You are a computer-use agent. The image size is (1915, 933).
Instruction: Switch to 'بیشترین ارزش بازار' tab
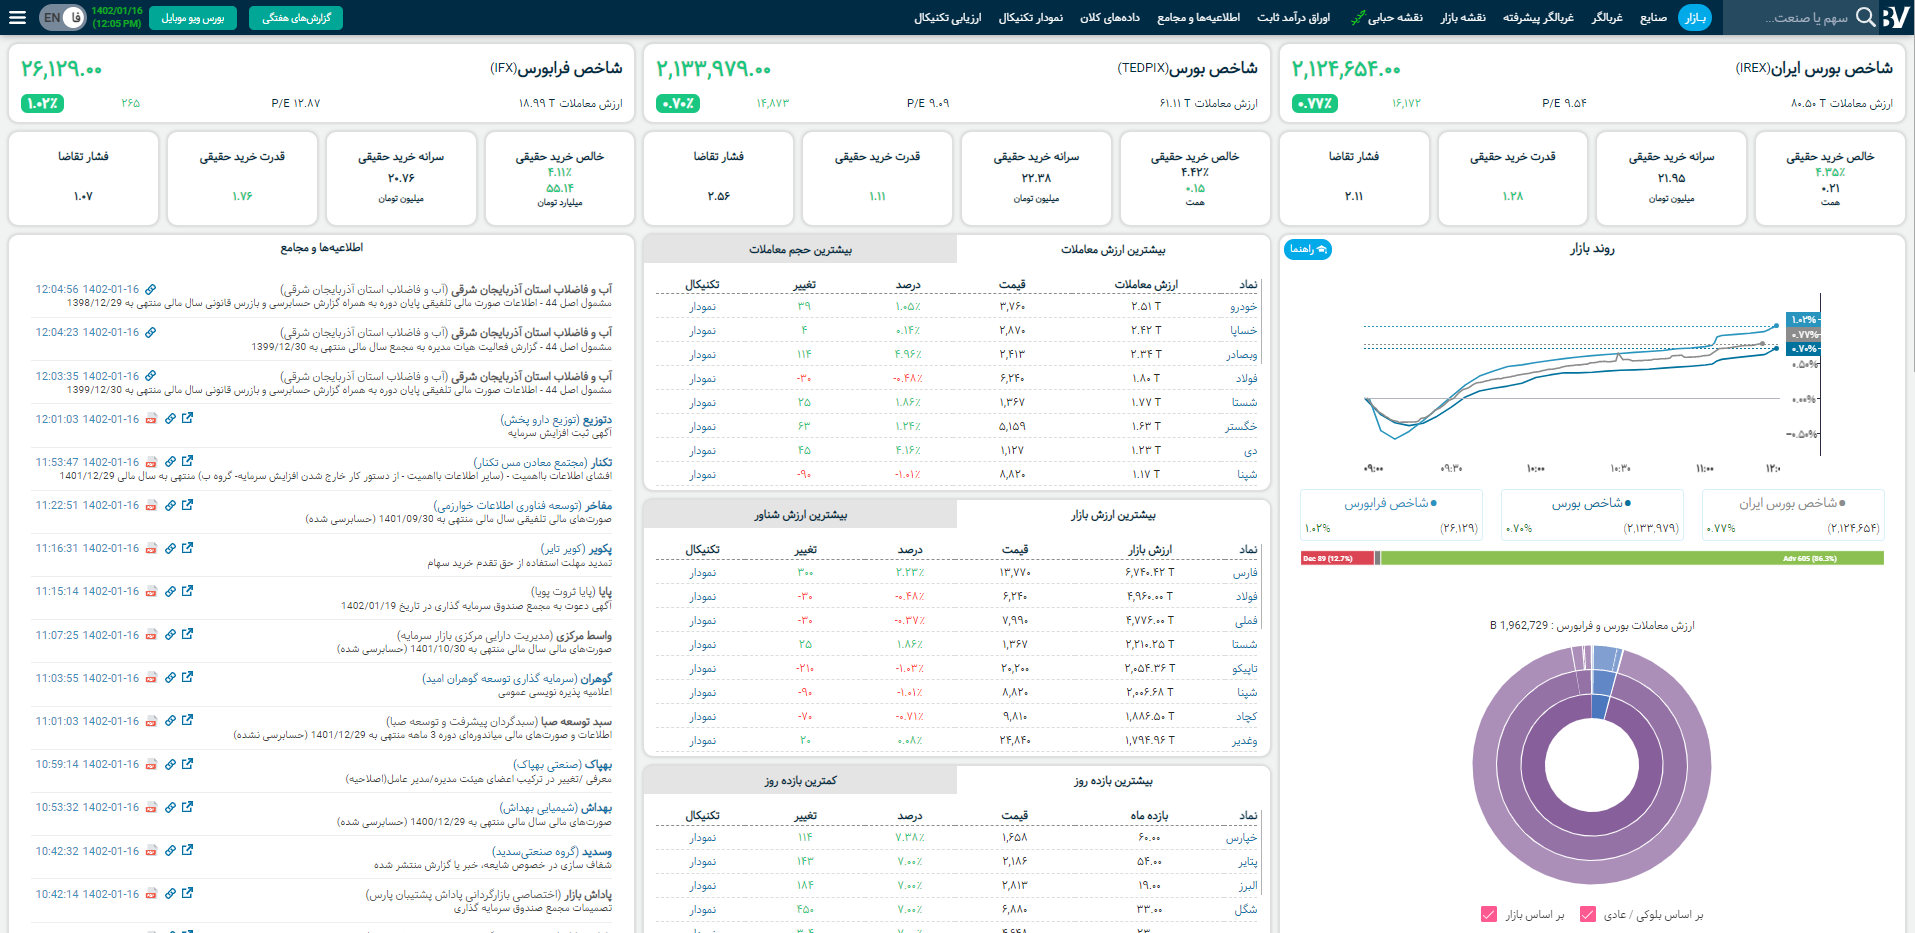pos(1113,514)
